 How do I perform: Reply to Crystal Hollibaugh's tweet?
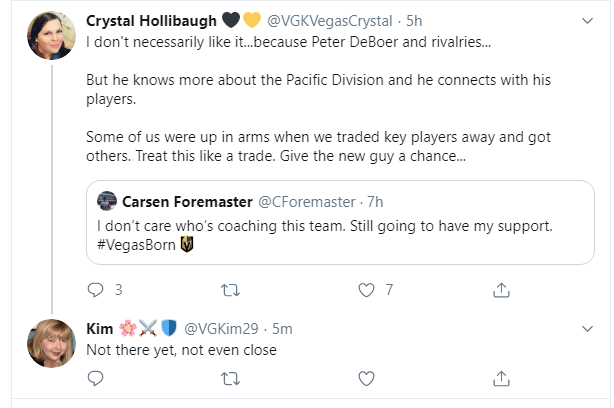(x=96, y=290)
